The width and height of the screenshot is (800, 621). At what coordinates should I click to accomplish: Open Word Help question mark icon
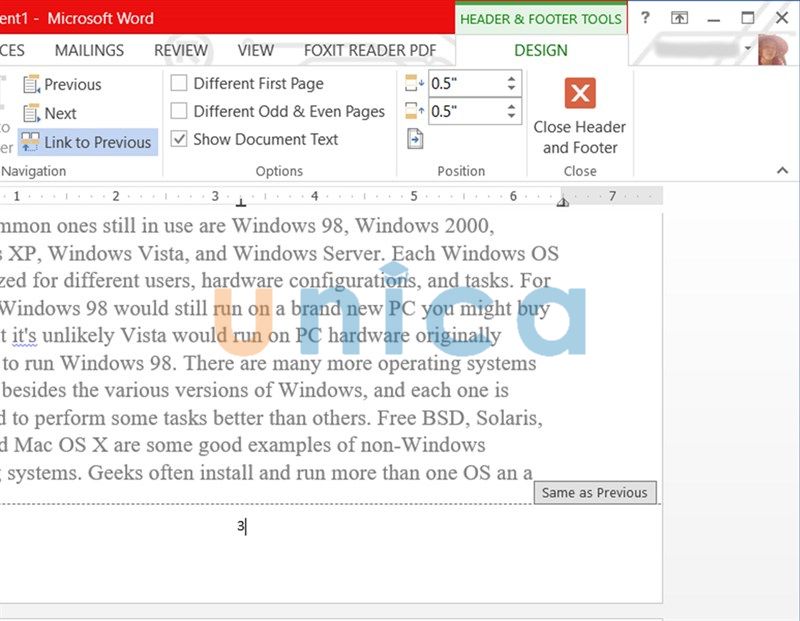click(645, 18)
